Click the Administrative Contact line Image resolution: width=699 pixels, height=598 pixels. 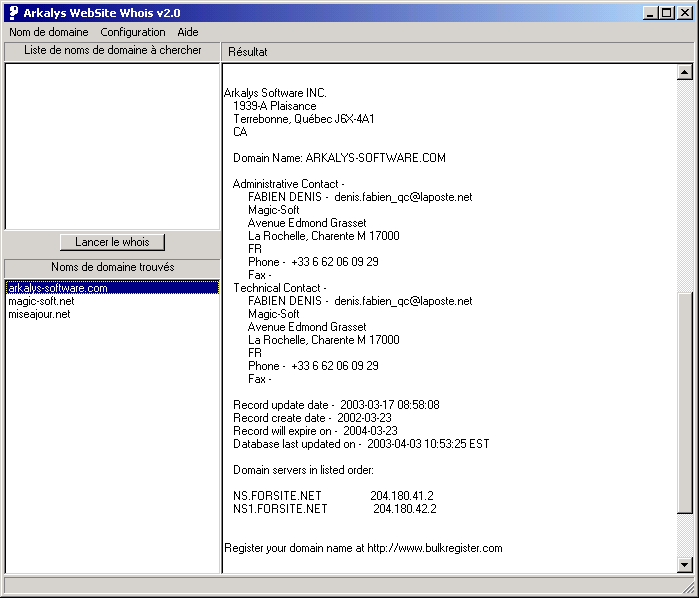[x=288, y=184]
